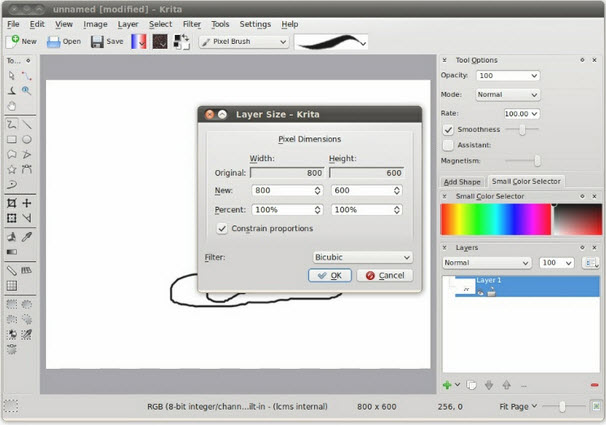This screenshot has height=427, width=606.
Task: Select the color picker eyedropper tool
Action: (27, 237)
